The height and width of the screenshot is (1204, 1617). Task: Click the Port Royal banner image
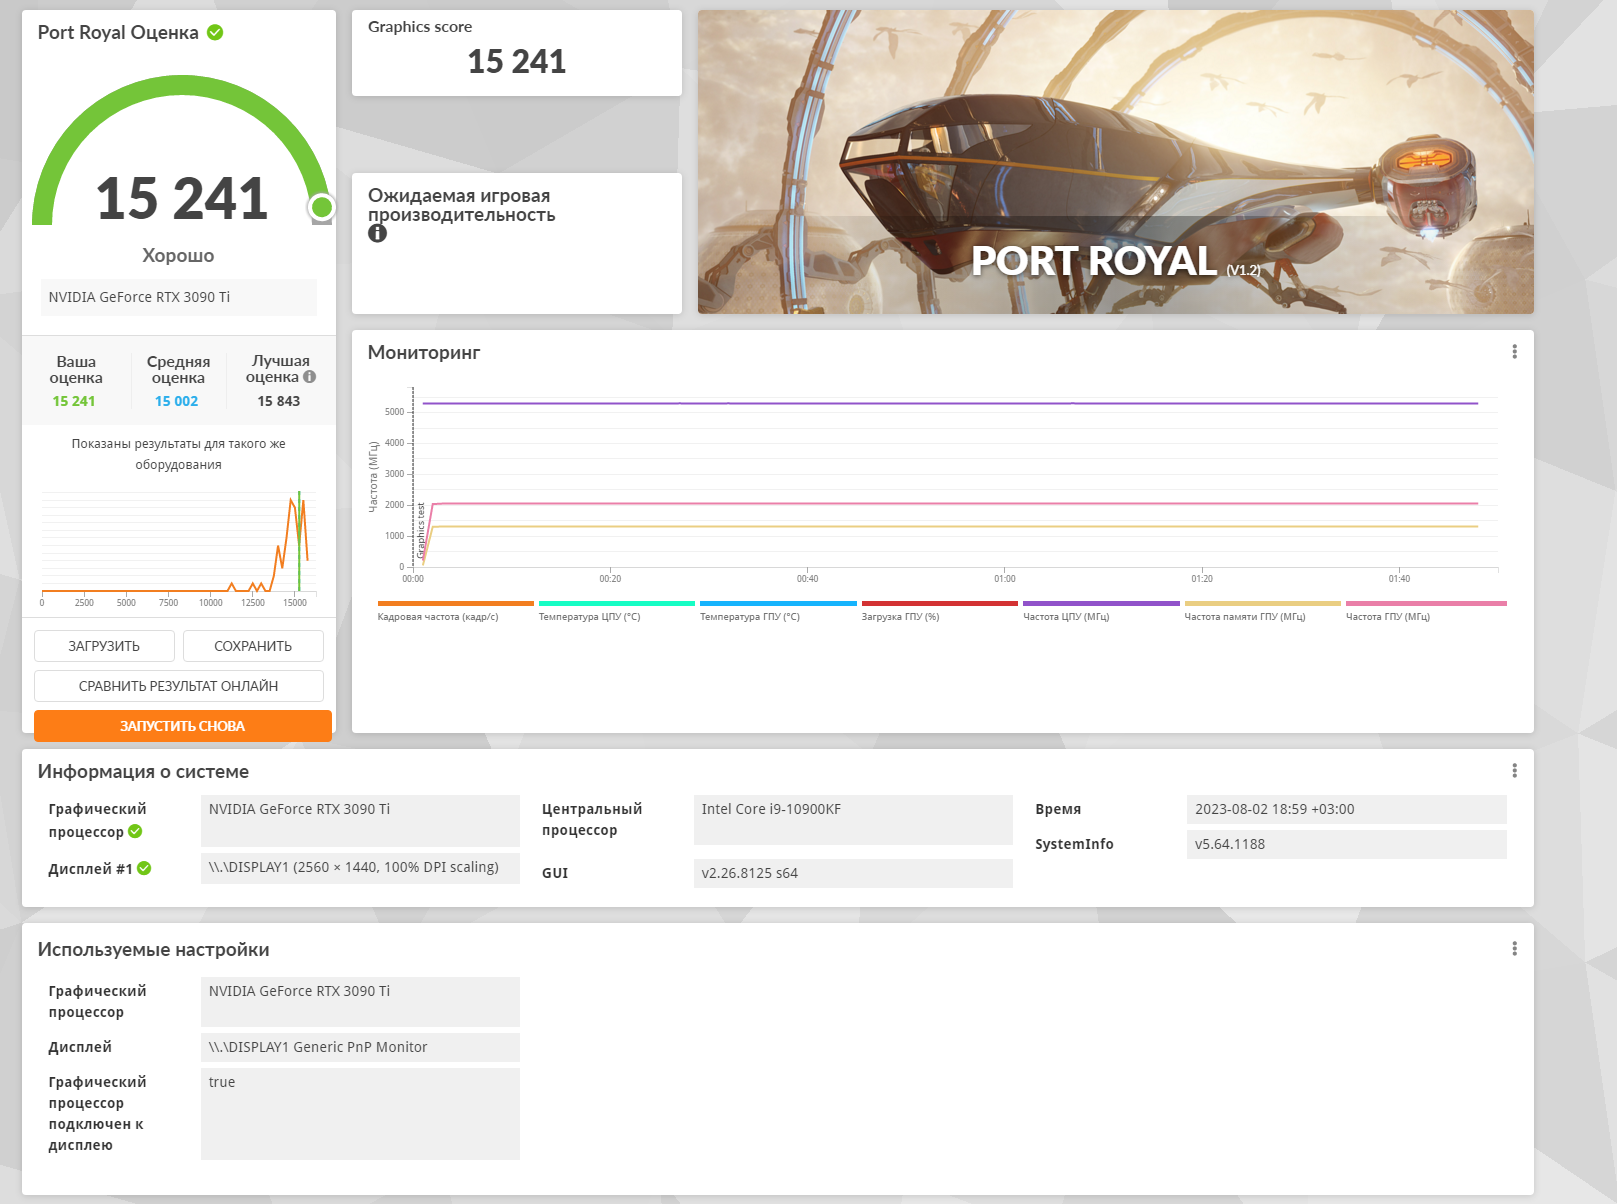pyautogui.click(x=1116, y=162)
